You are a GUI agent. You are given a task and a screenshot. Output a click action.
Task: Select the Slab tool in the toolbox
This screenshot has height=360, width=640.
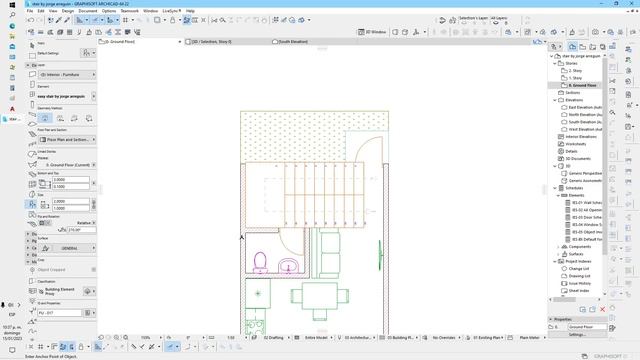32,124
